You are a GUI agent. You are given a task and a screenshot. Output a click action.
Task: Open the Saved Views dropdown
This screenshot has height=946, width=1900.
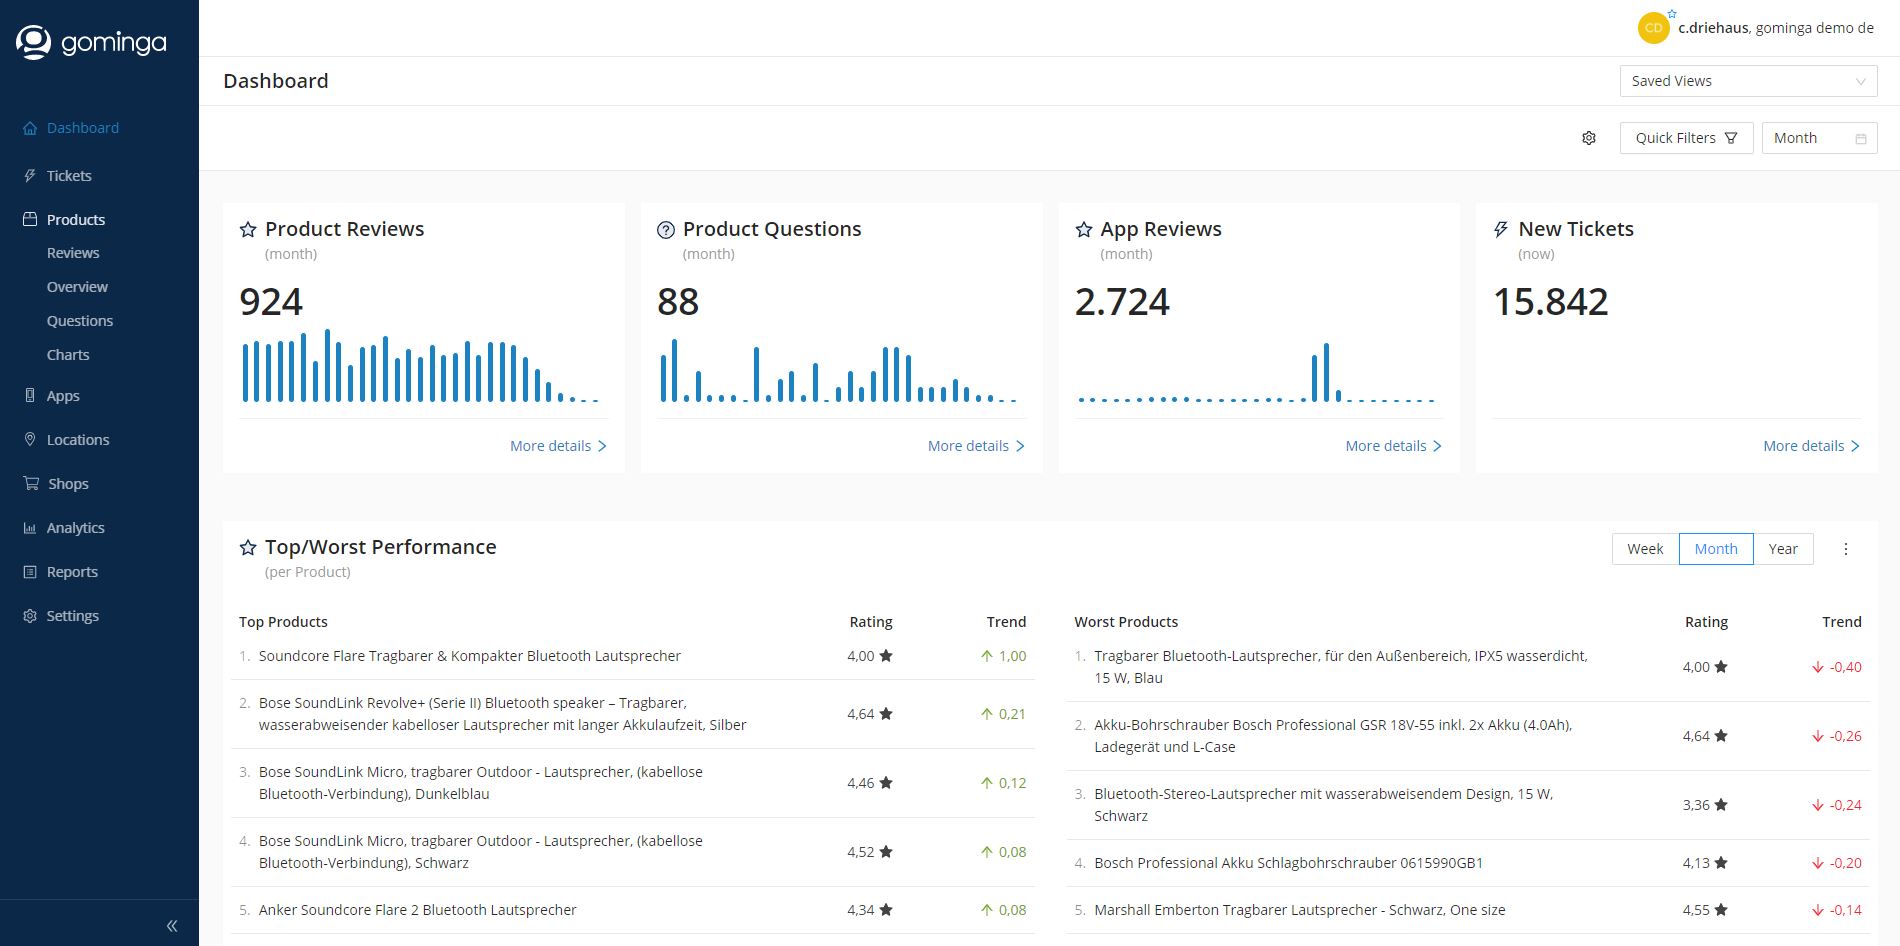[x=1748, y=80]
